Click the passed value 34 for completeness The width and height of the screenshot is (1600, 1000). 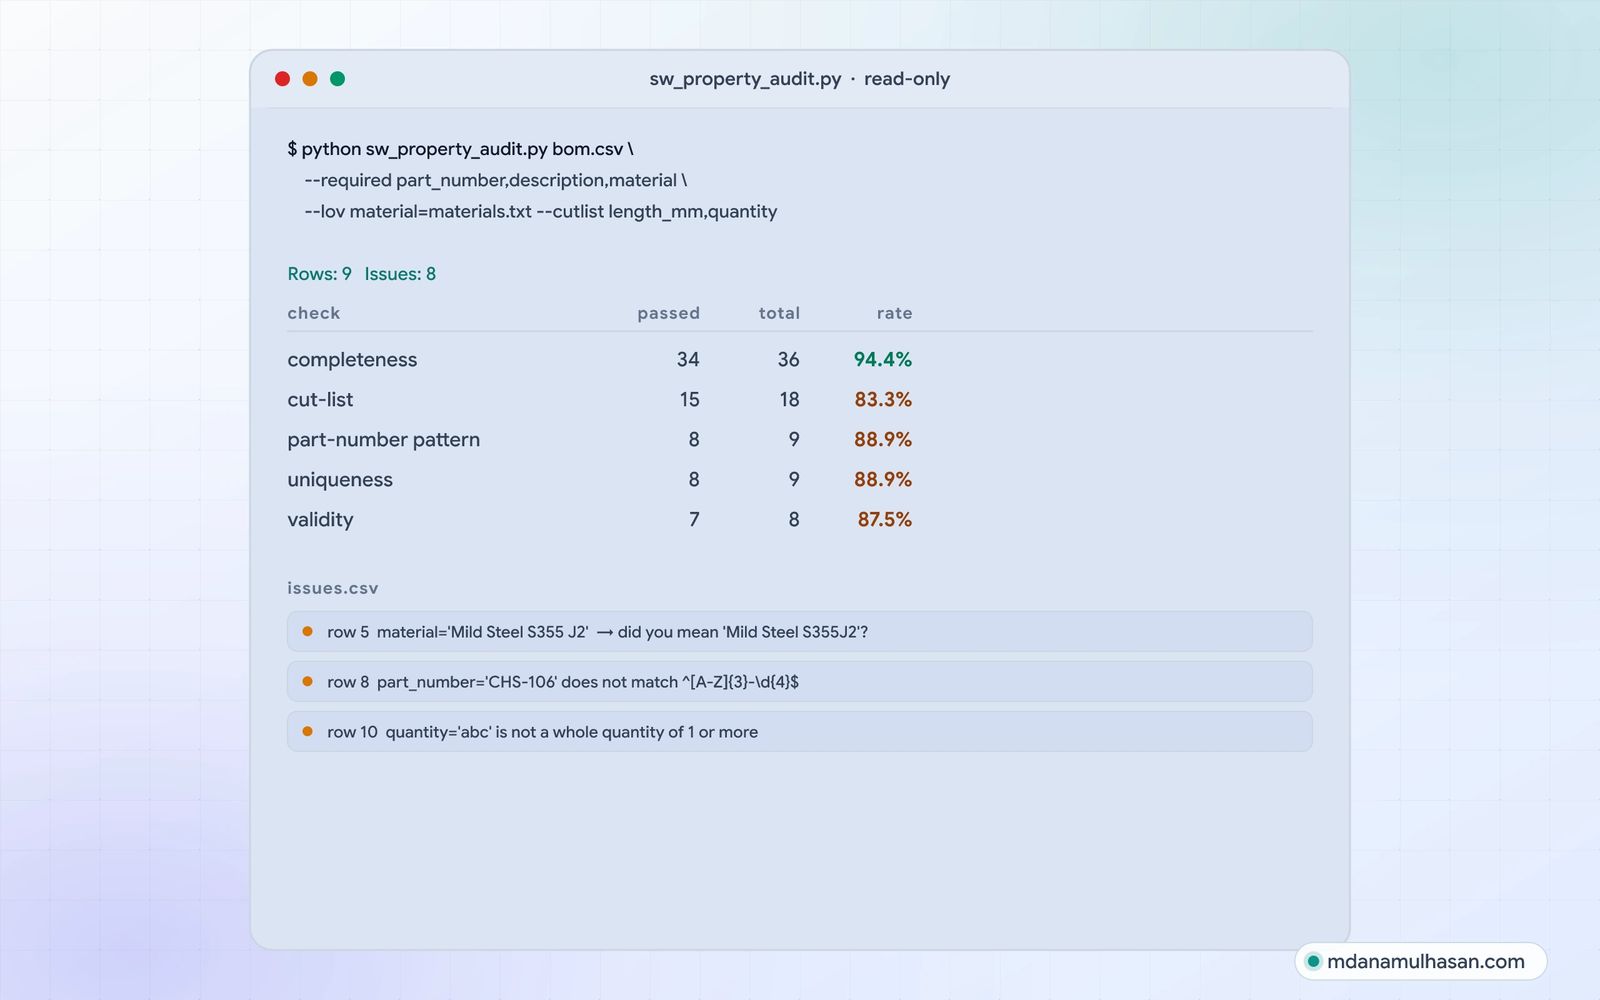point(688,359)
